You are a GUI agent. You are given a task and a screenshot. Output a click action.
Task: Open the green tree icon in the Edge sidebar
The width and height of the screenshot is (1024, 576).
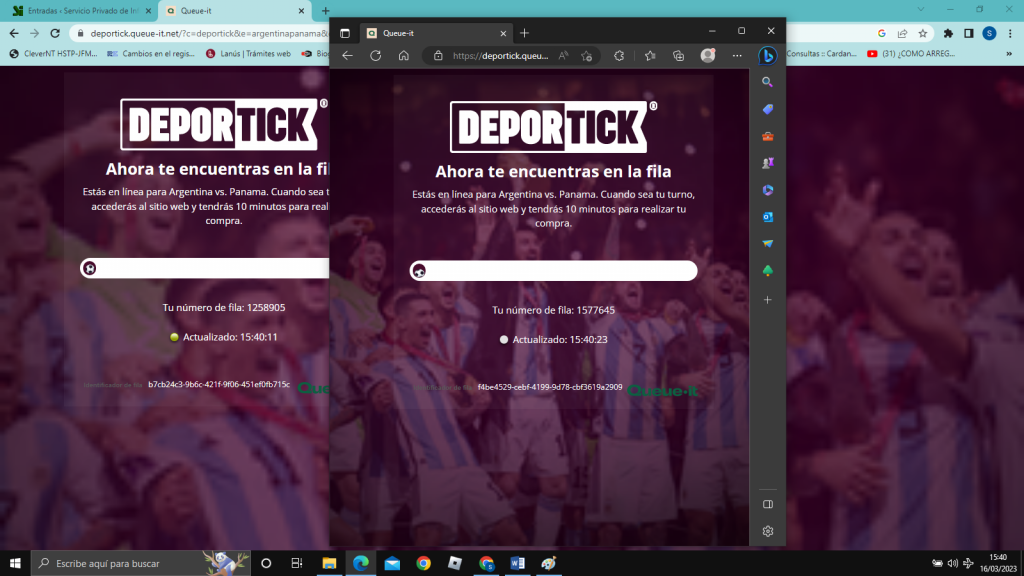pyautogui.click(x=767, y=270)
